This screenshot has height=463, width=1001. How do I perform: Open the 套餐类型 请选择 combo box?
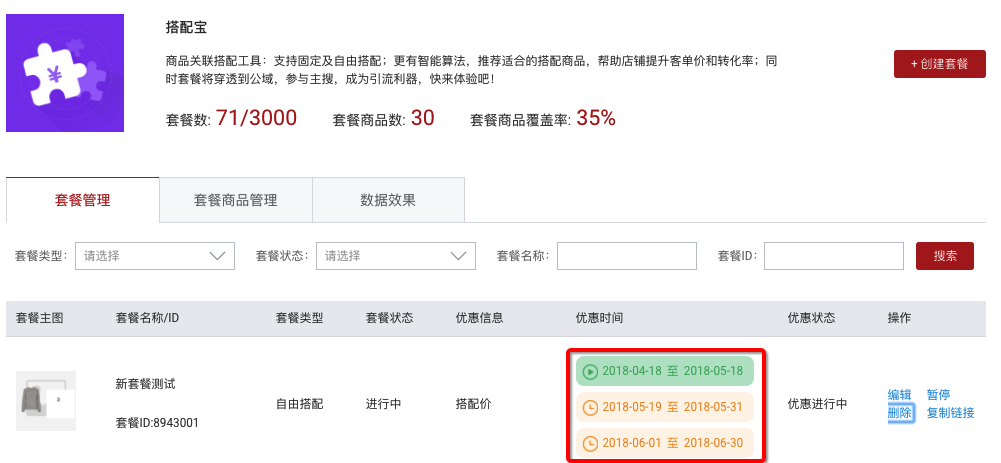(154, 256)
